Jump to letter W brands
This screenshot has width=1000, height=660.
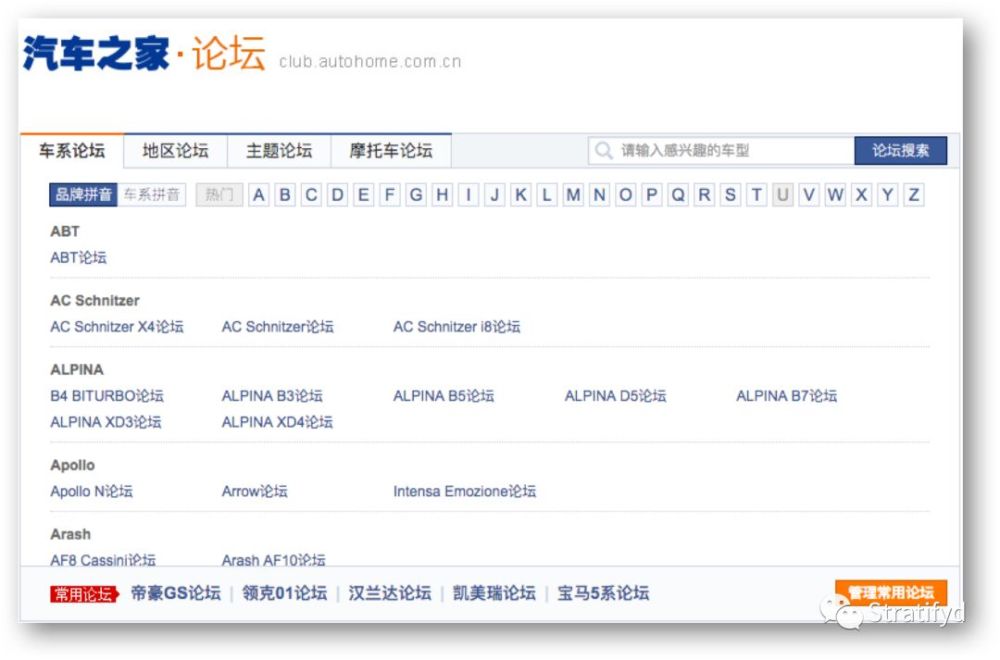835,194
